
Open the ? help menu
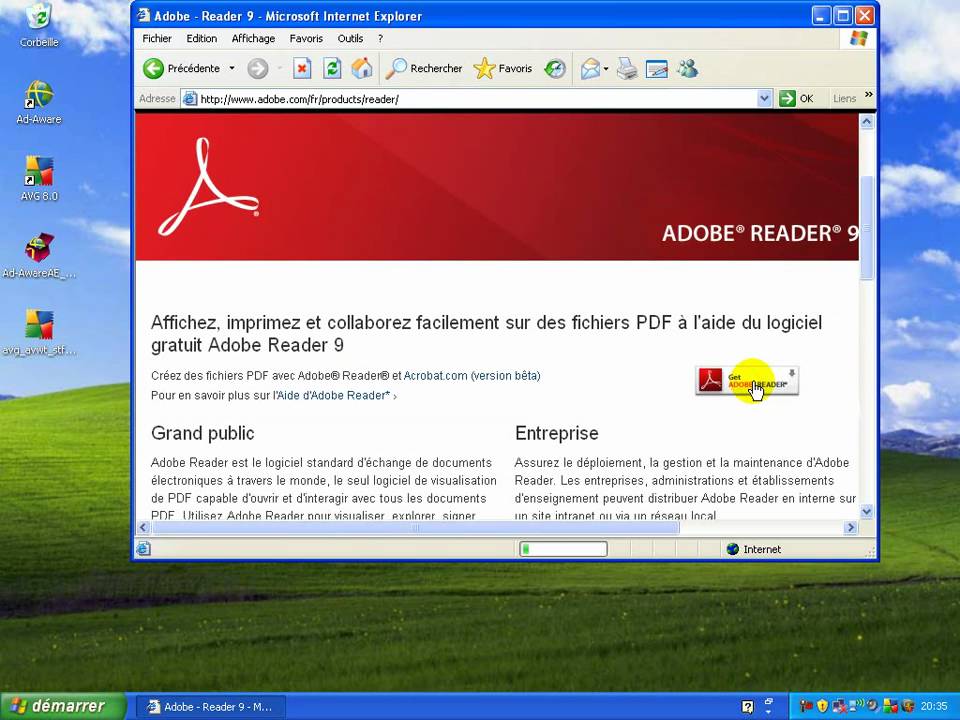pyautogui.click(x=380, y=39)
